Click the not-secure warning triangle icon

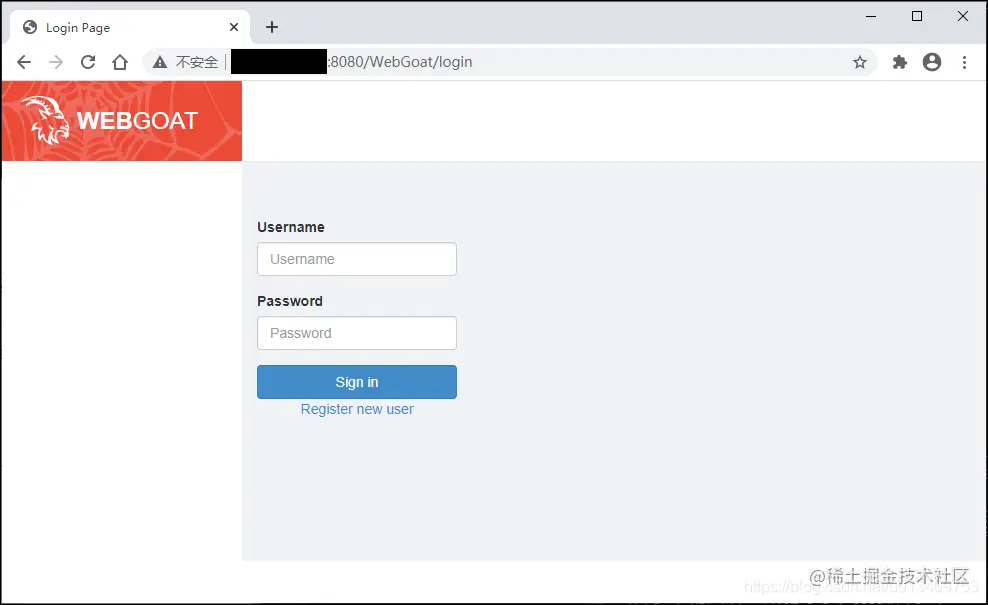point(160,62)
